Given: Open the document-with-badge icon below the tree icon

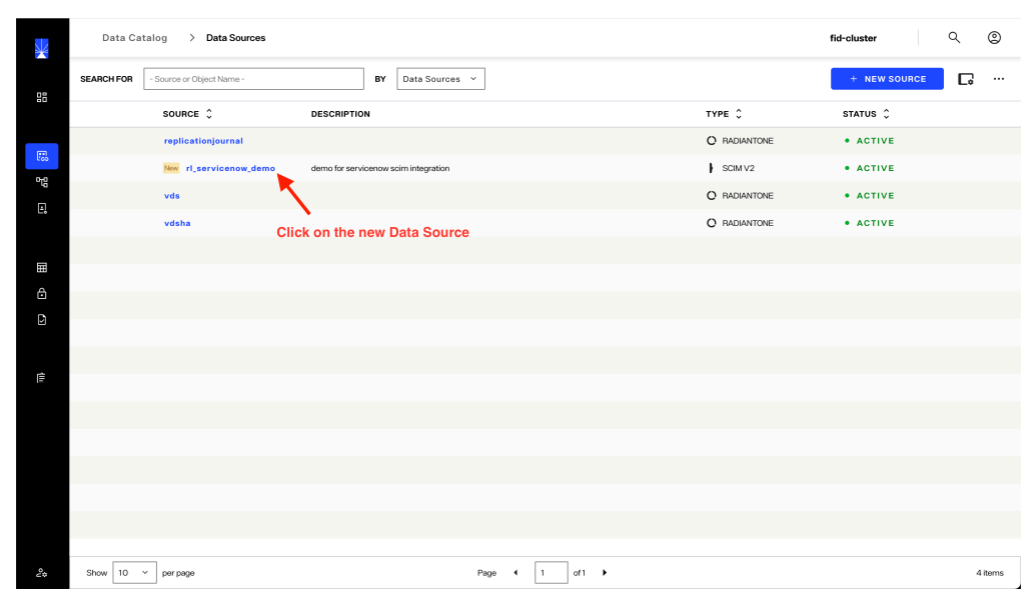Looking at the screenshot, I should pyautogui.click(x=42, y=208).
